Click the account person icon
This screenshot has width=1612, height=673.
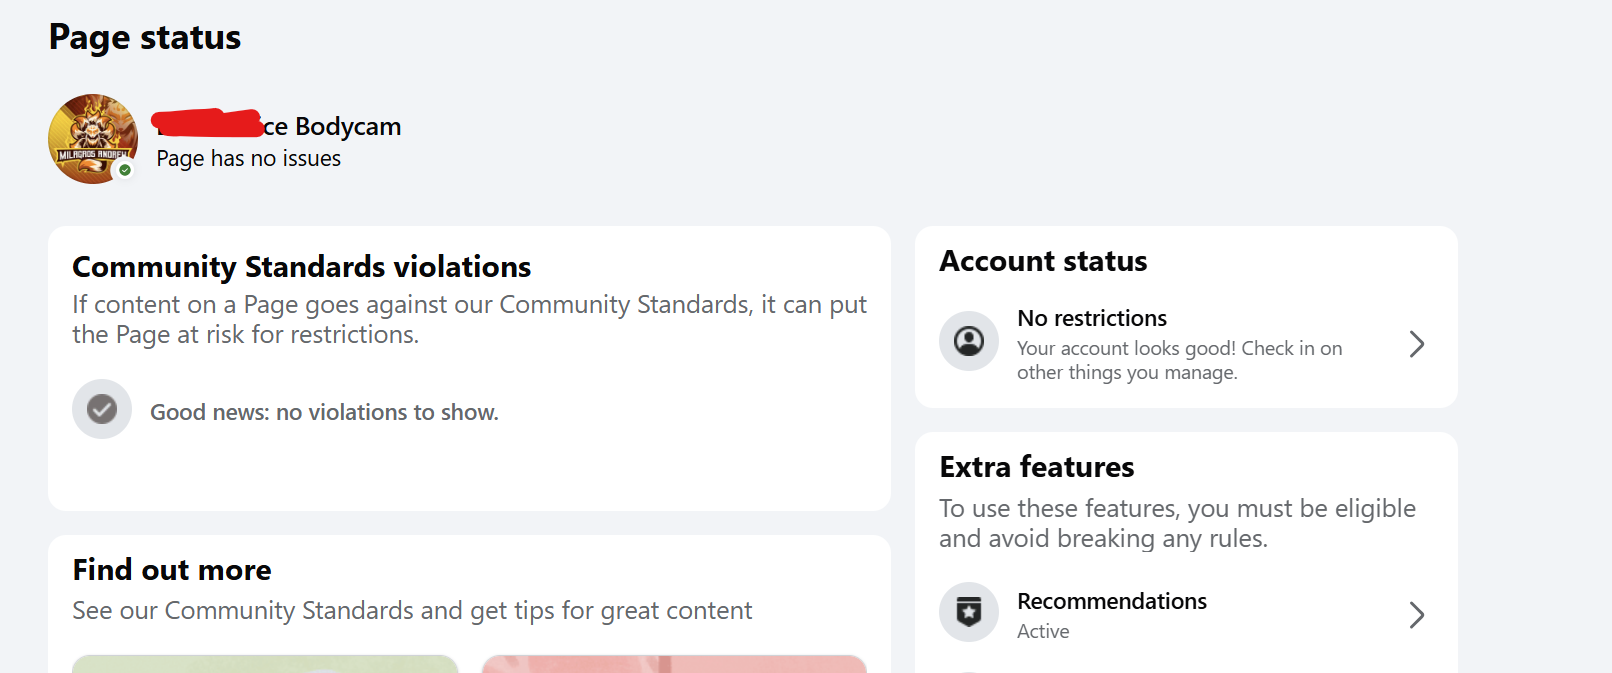(x=968, y=341)
